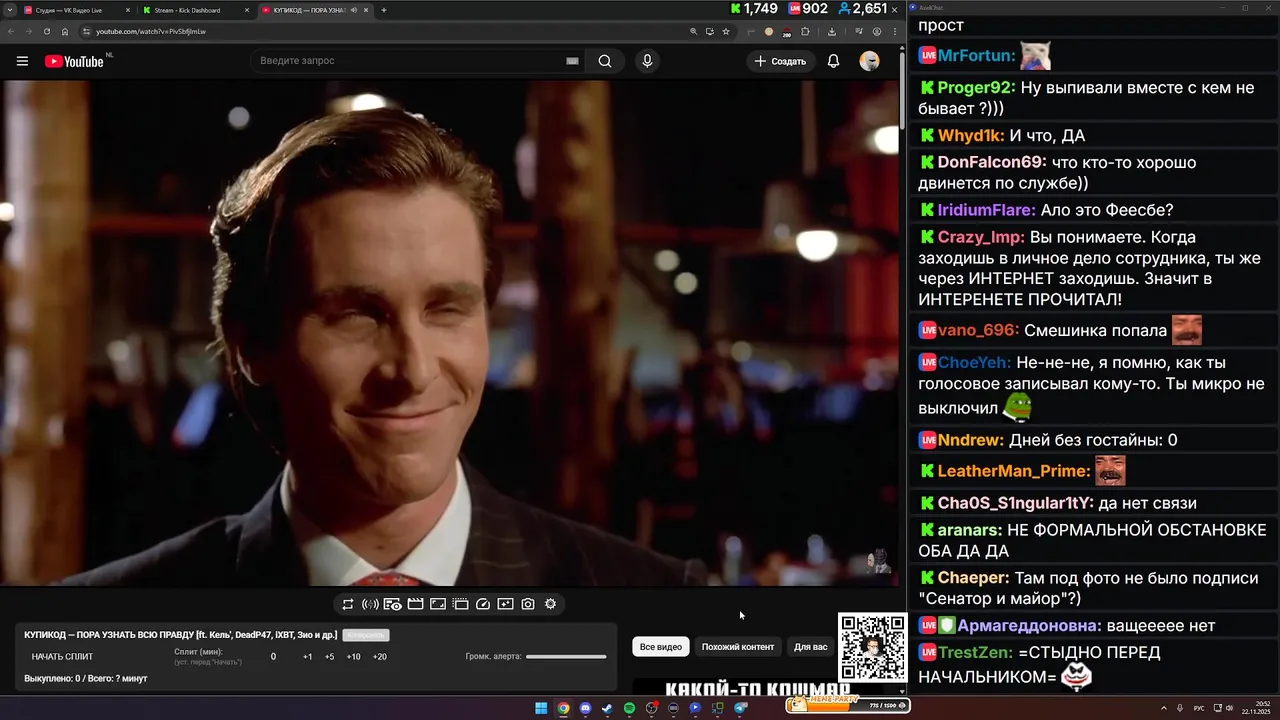Open the browser downloads icon
Screen dimensions: 1280x720
(832, 31)
